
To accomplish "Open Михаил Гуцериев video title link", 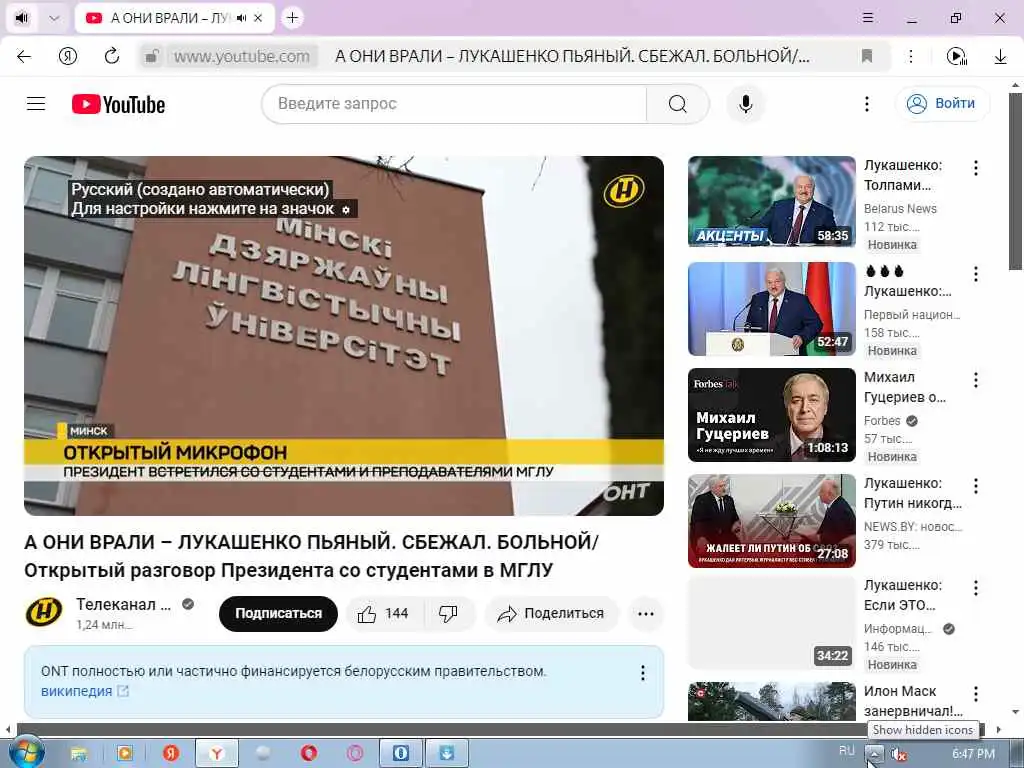I will pos(904,387).
